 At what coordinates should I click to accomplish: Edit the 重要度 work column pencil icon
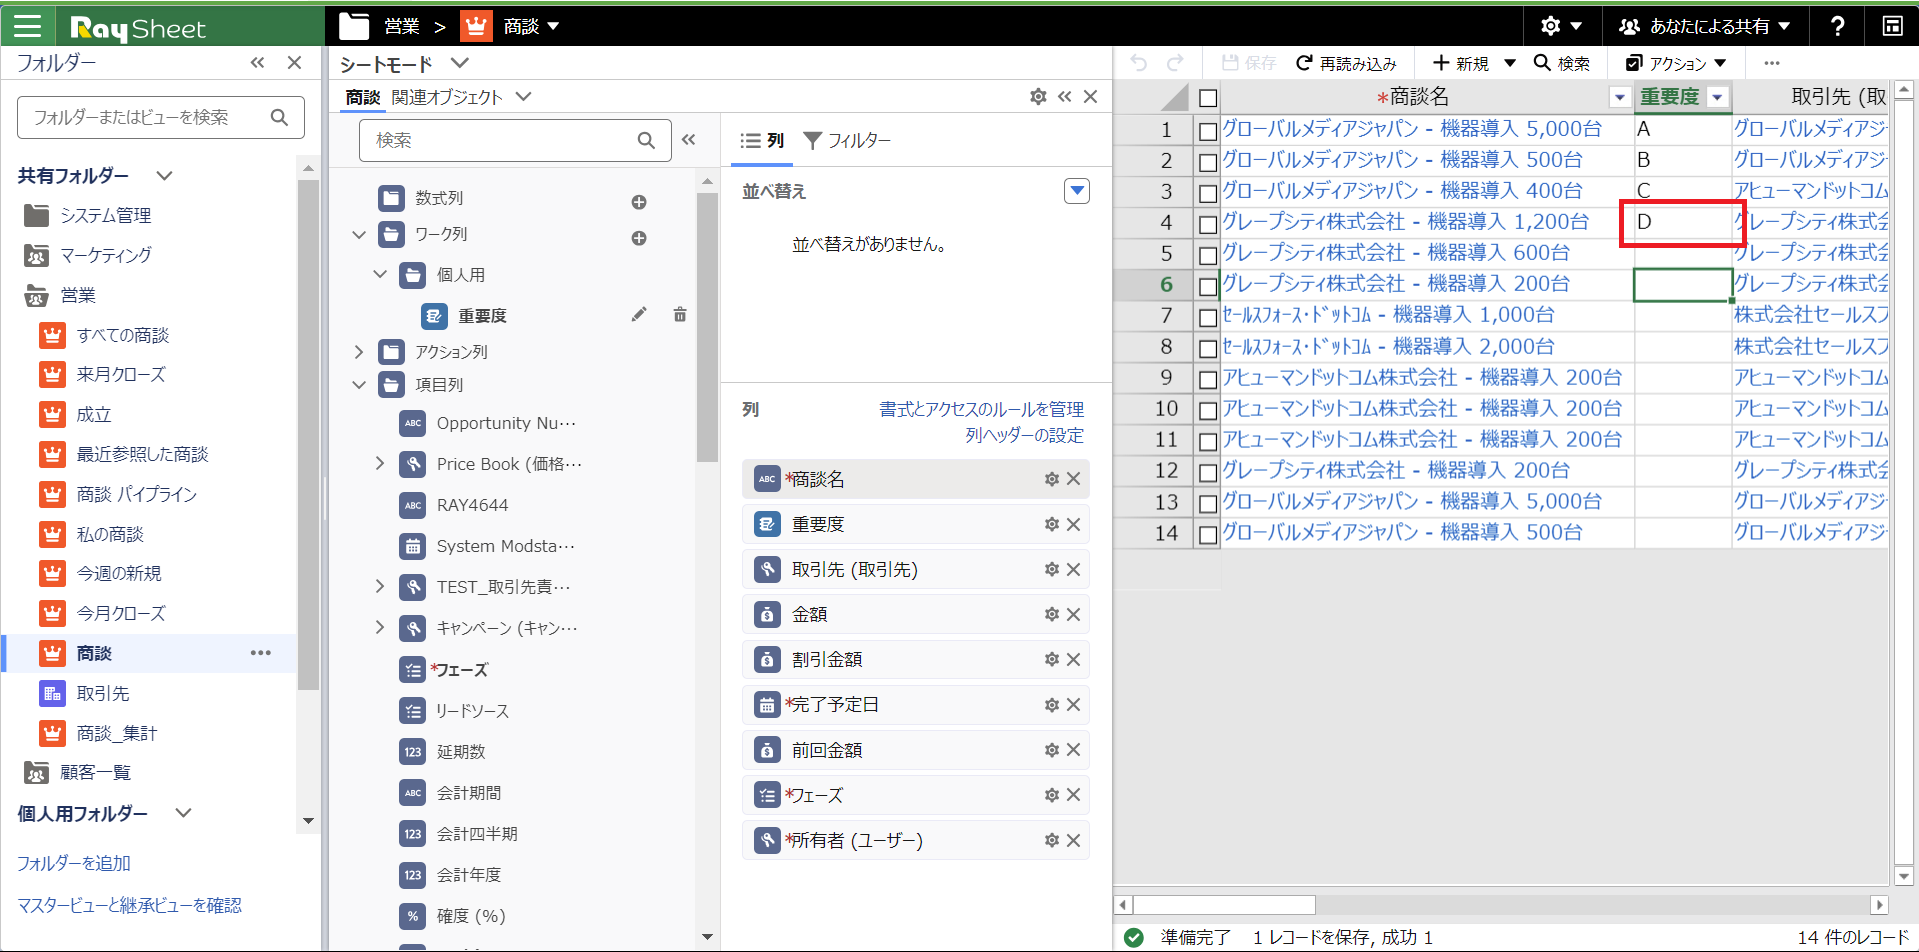639,315
